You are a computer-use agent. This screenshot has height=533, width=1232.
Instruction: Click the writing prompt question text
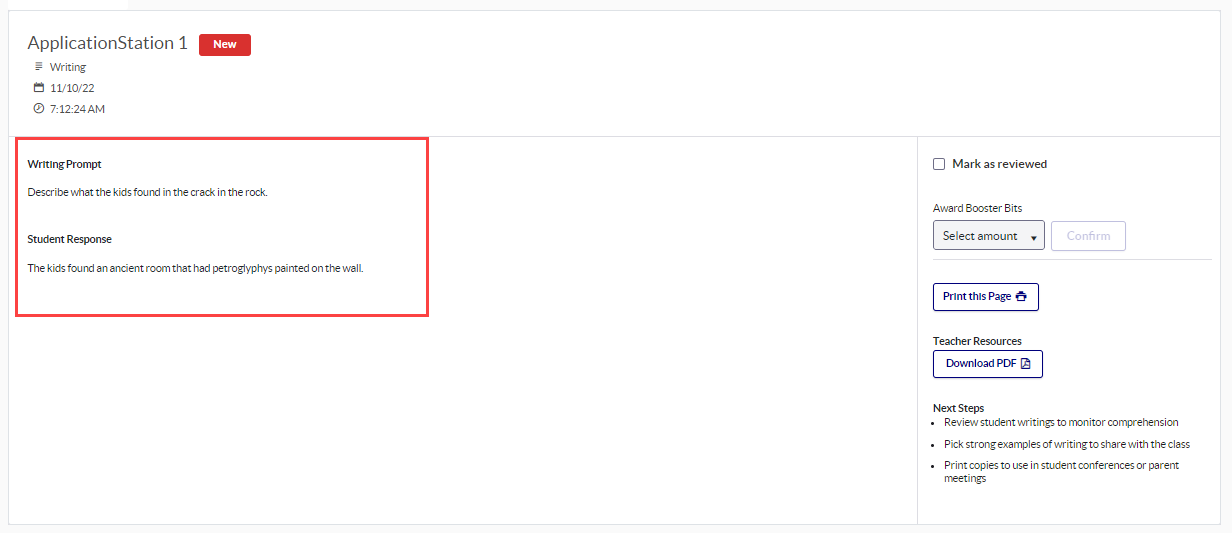147,192
